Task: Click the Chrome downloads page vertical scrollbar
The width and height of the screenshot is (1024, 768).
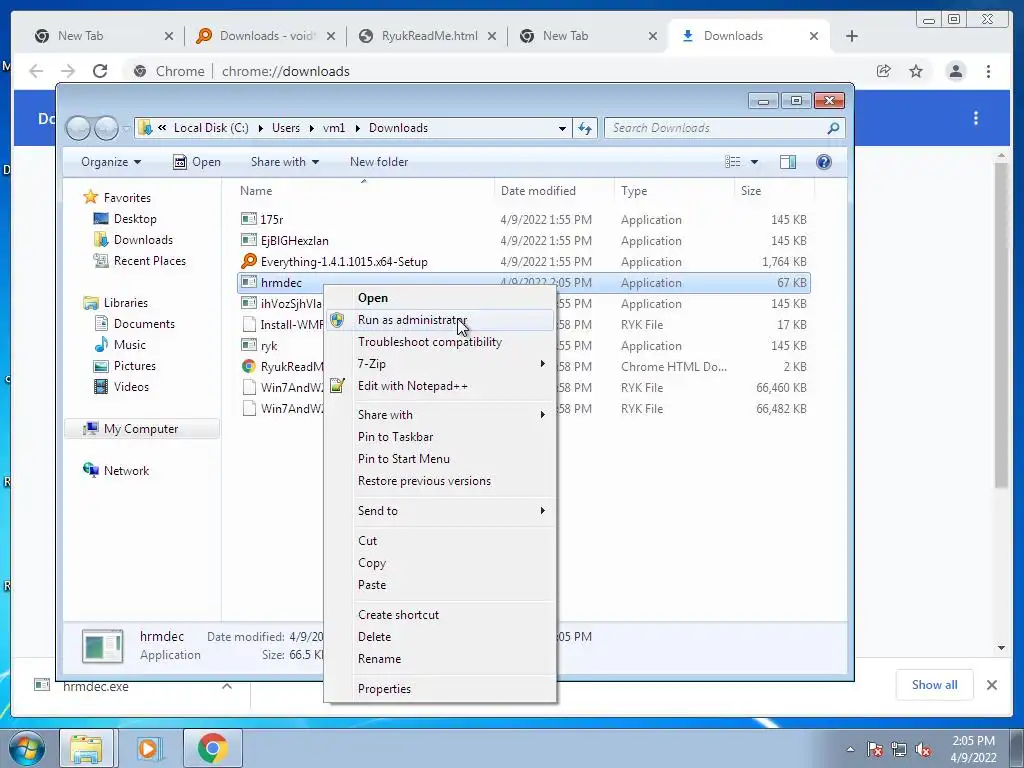Action: pyautogui.click(x=1001, y=325)
